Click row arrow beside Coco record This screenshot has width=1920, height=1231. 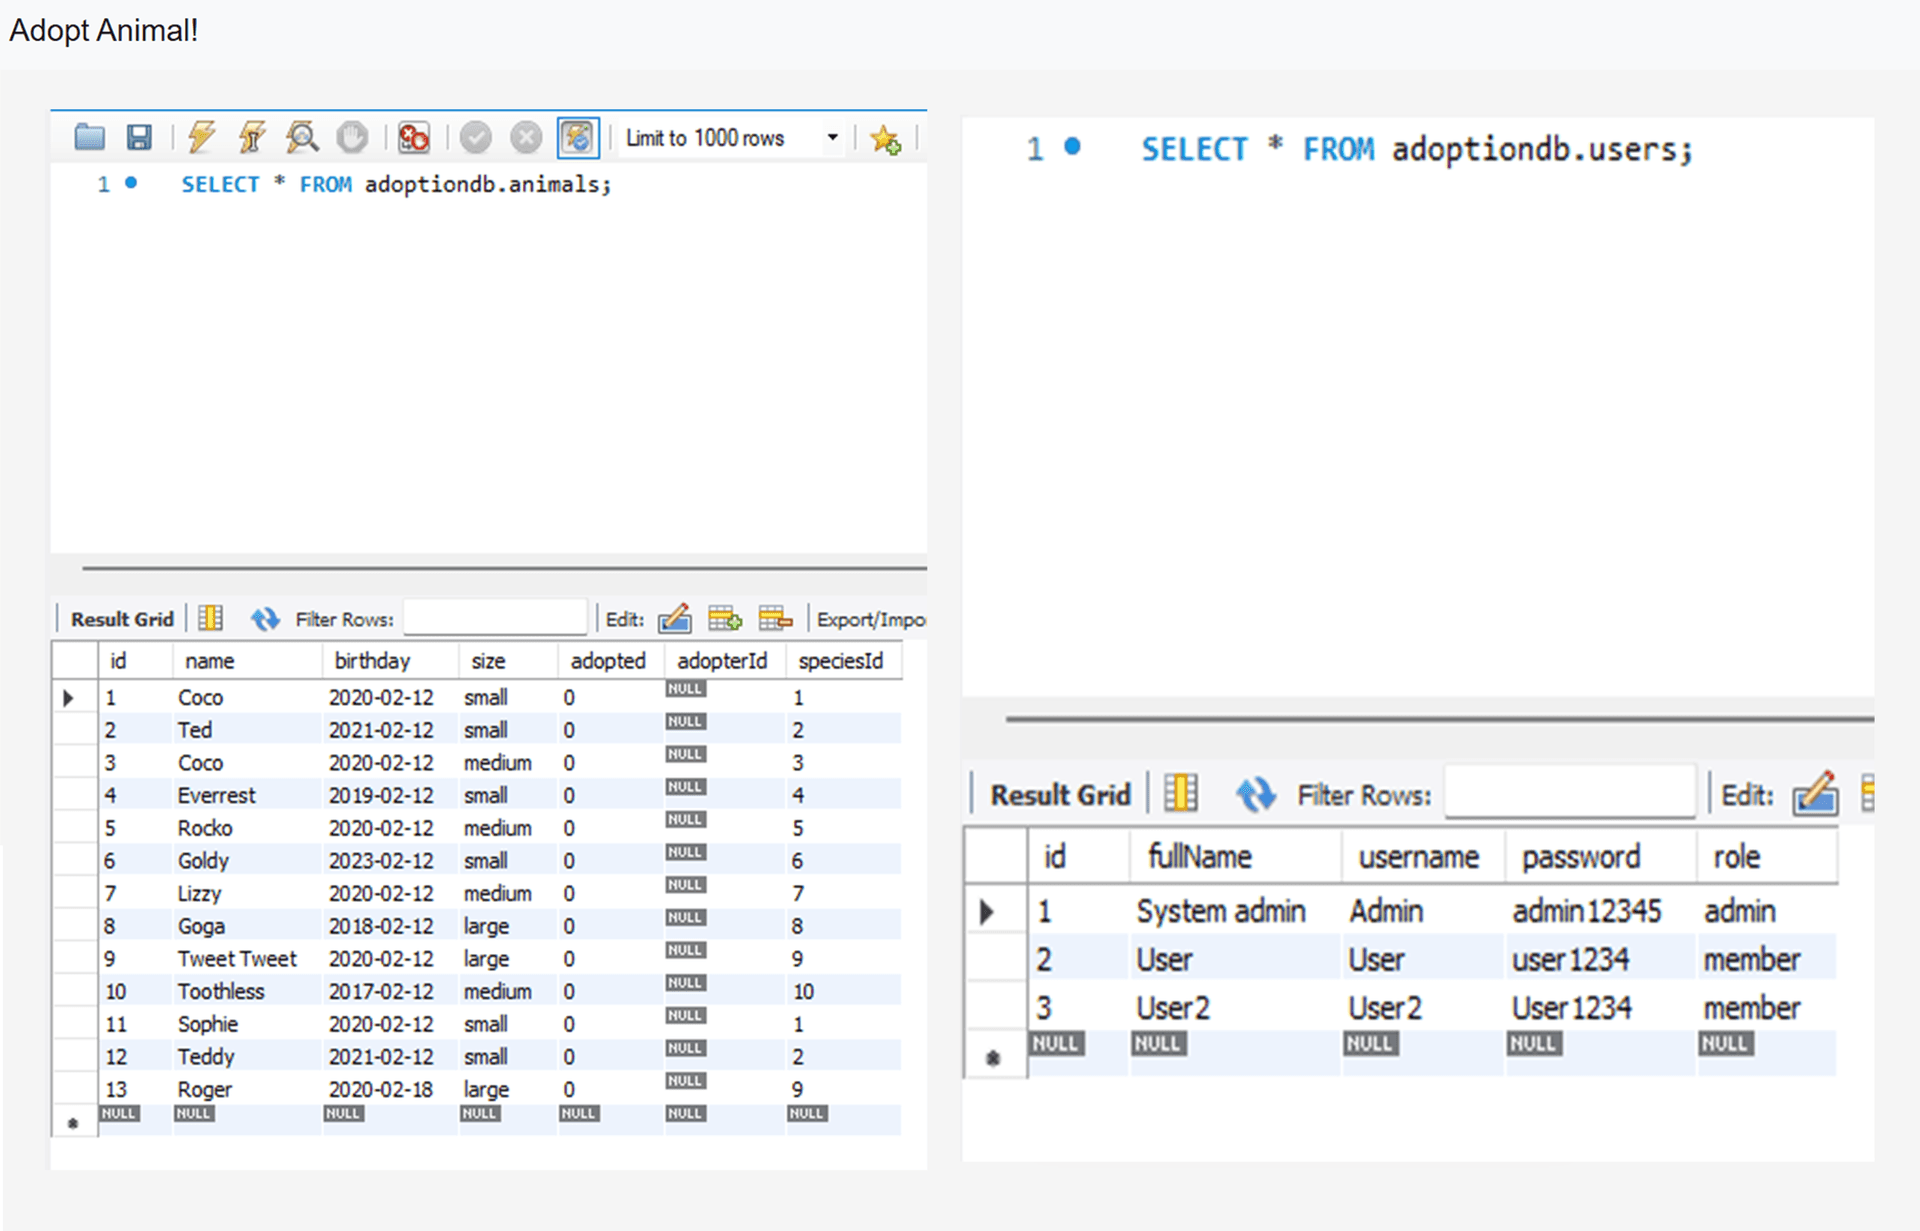[68, 698]
